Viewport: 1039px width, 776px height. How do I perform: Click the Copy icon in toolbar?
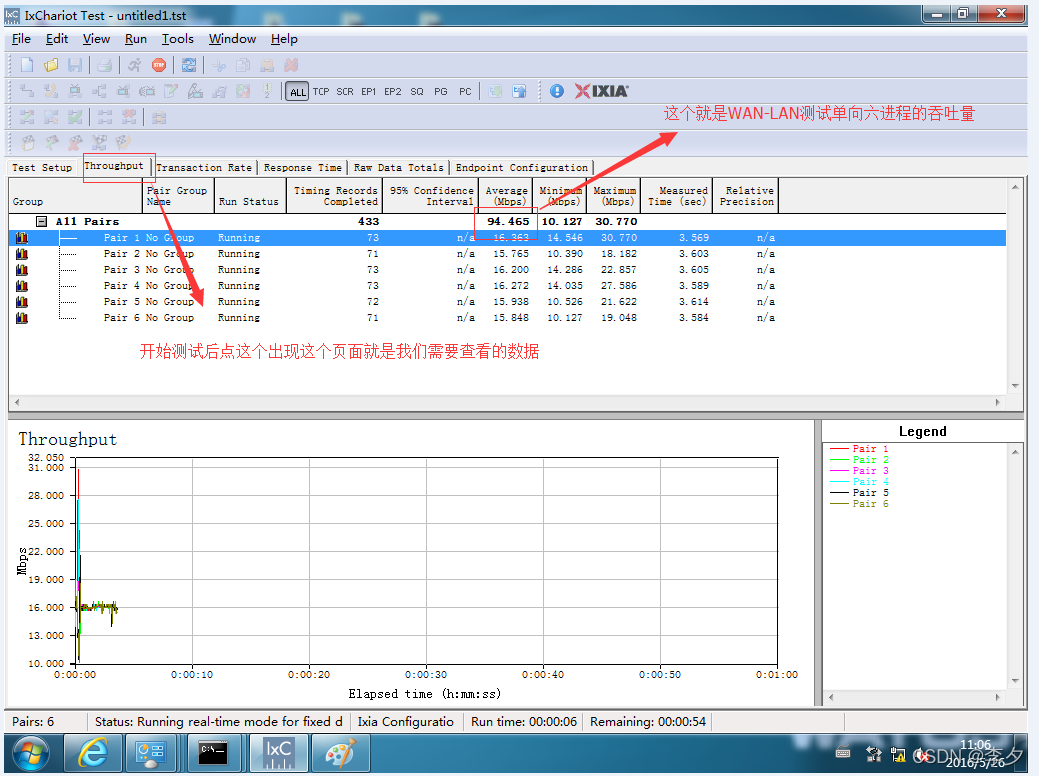coord(243,65)
